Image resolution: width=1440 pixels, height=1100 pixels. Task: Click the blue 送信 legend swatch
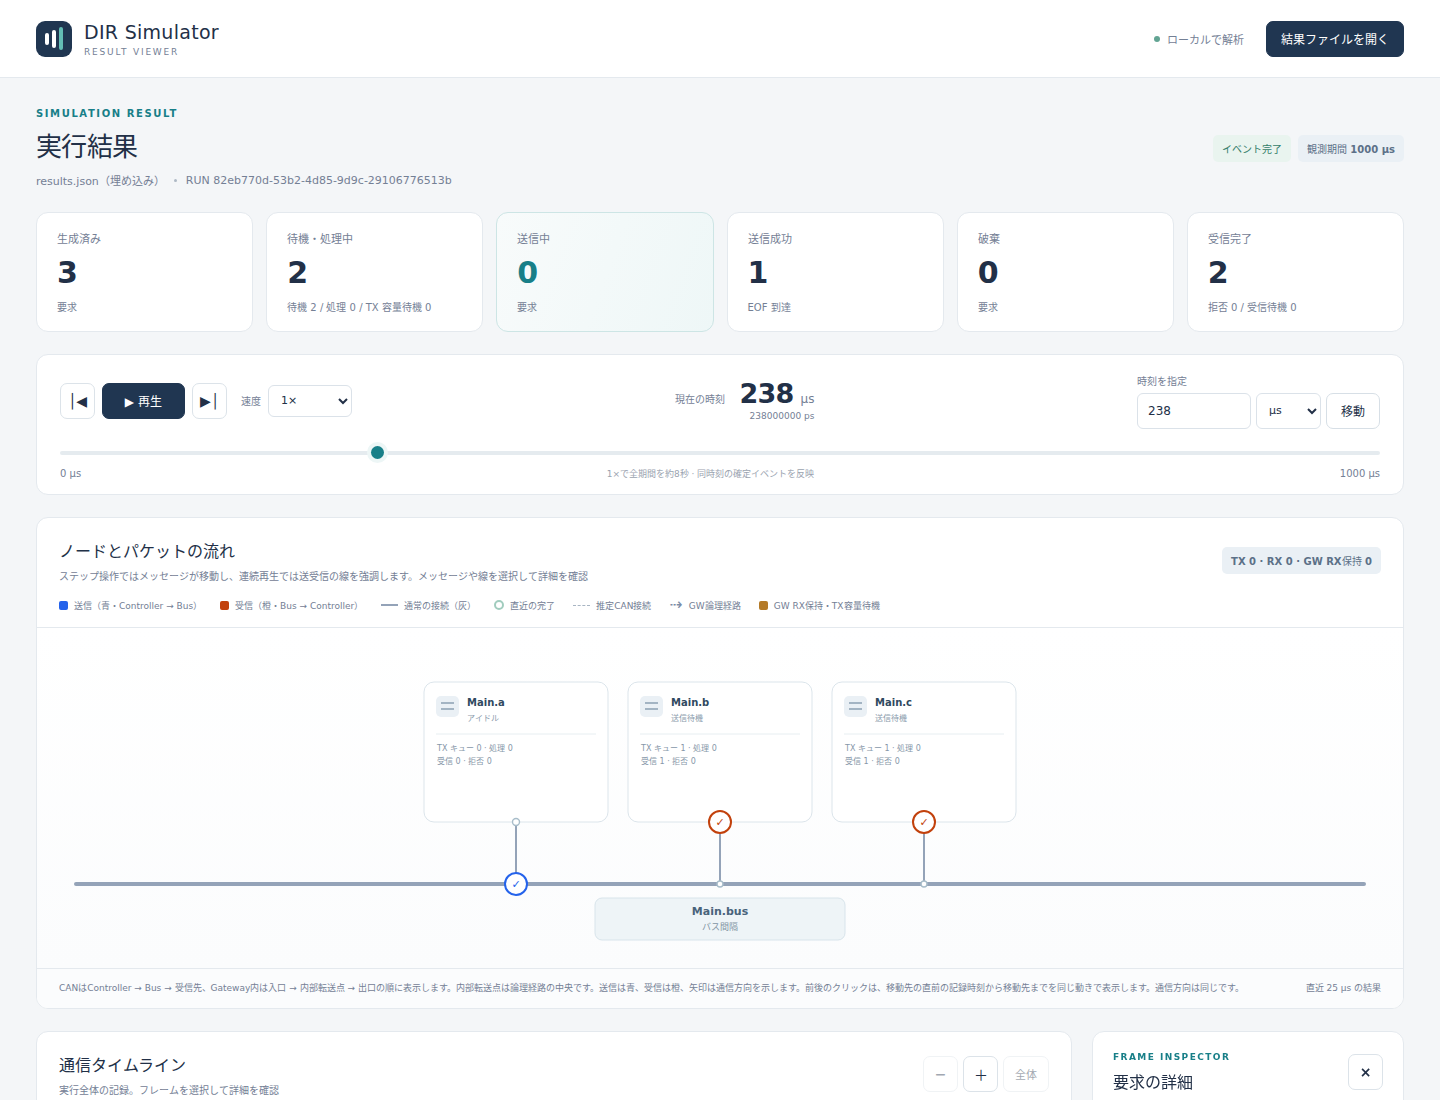tap(64, 606)
